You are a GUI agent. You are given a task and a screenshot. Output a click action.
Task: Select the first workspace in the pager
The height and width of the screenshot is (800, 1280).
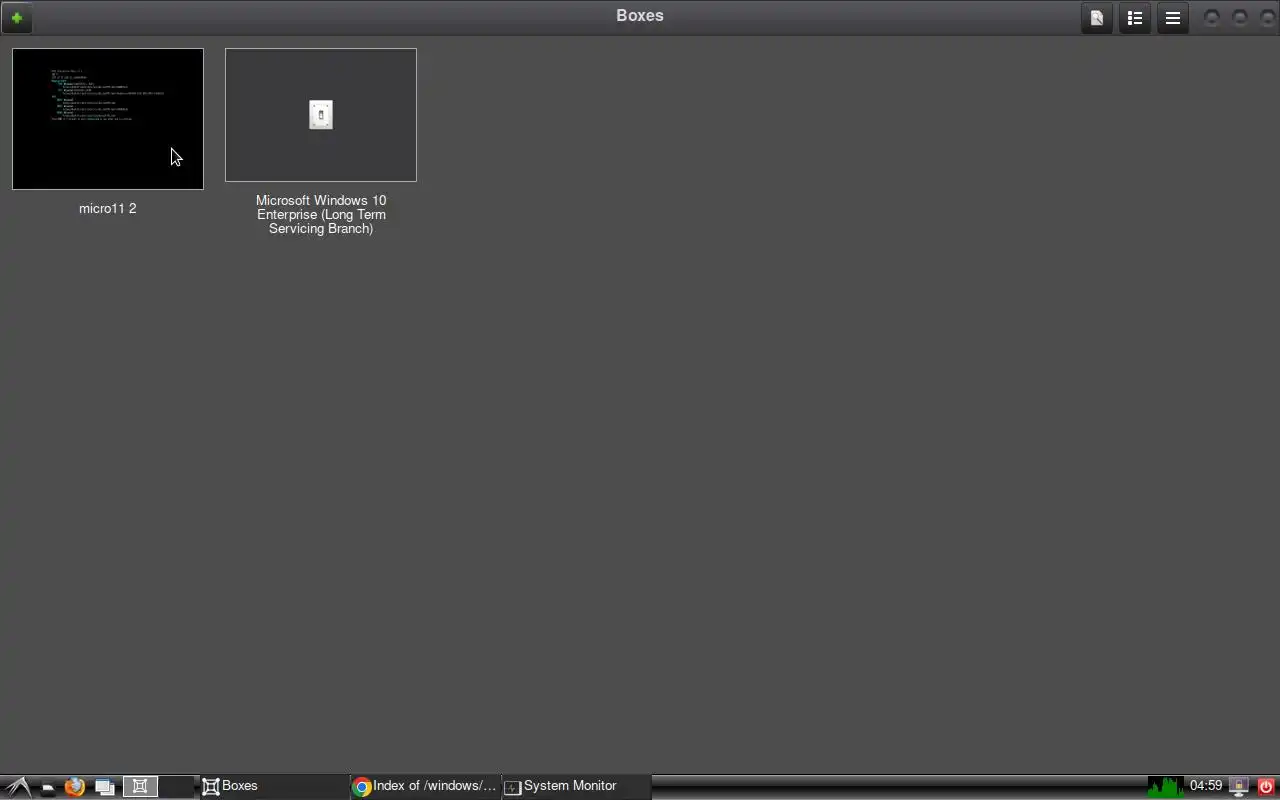(x=140, y=787)
